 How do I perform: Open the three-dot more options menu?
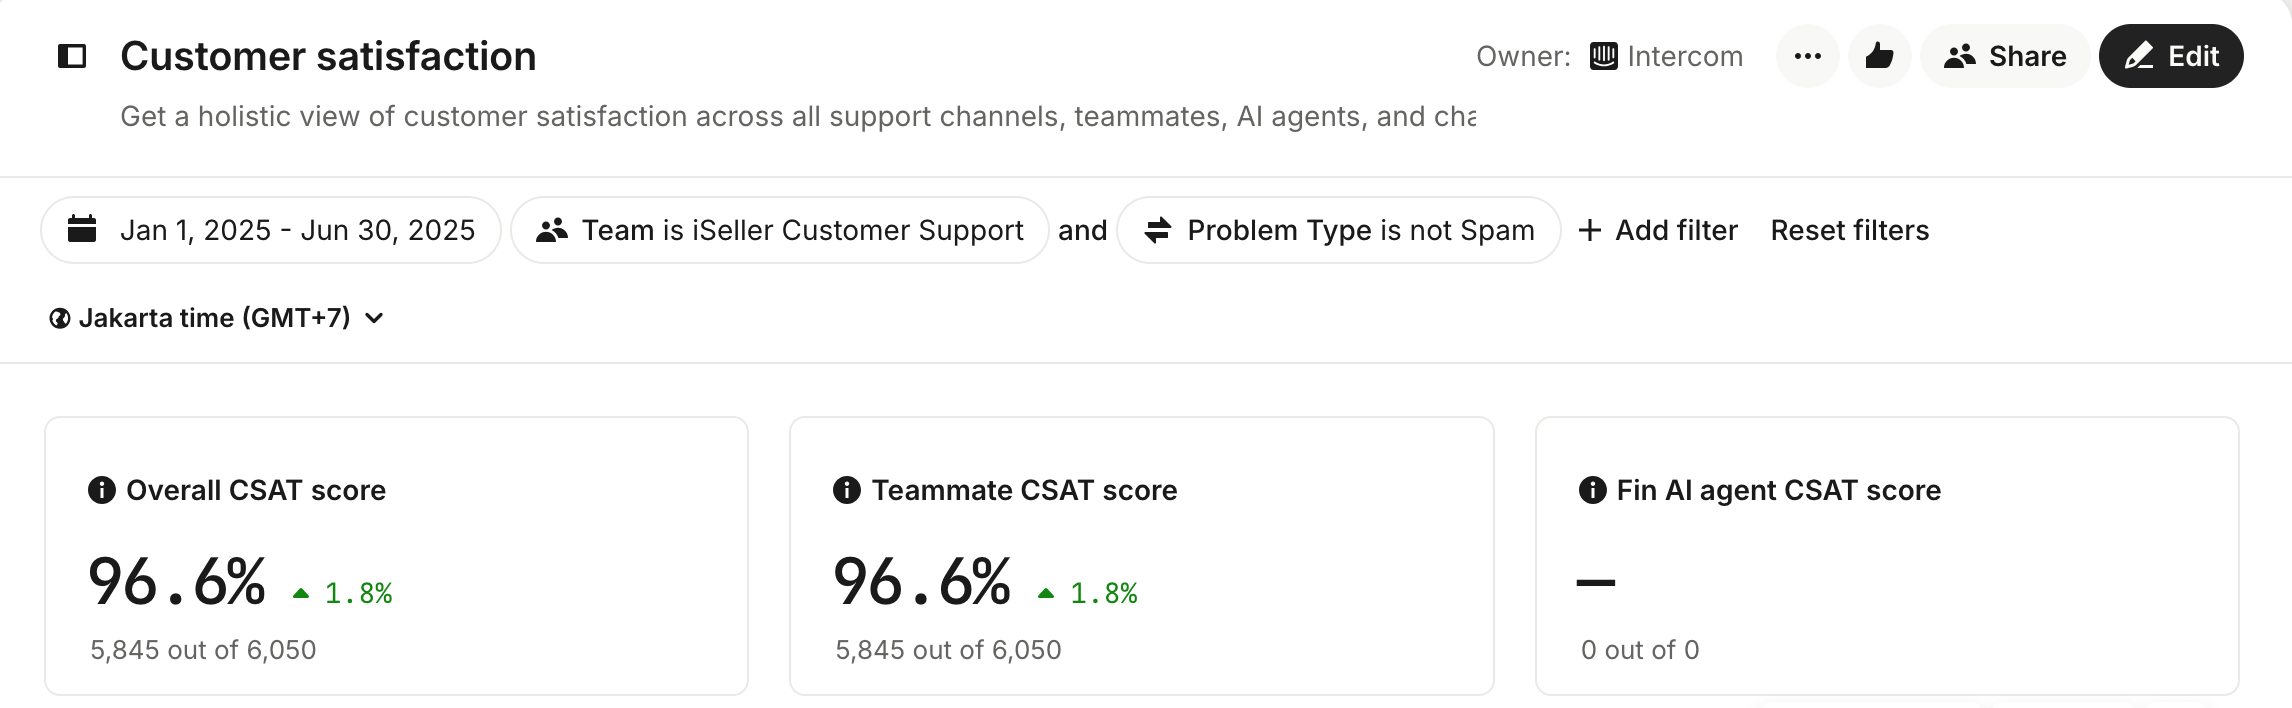click(x=1807, y=56)
